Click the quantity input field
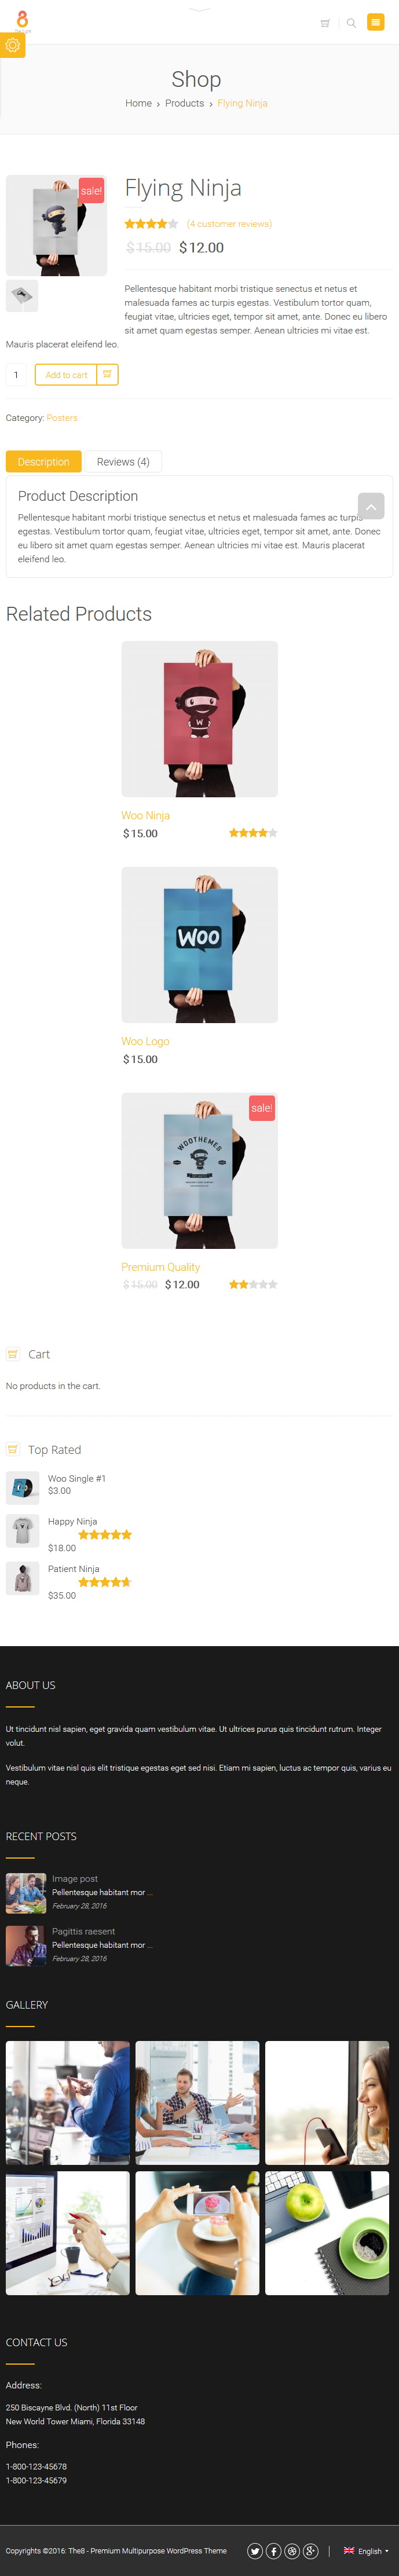Image resolution: width=399 pixels, height=2576 pixels. click(x=16, y=374)
